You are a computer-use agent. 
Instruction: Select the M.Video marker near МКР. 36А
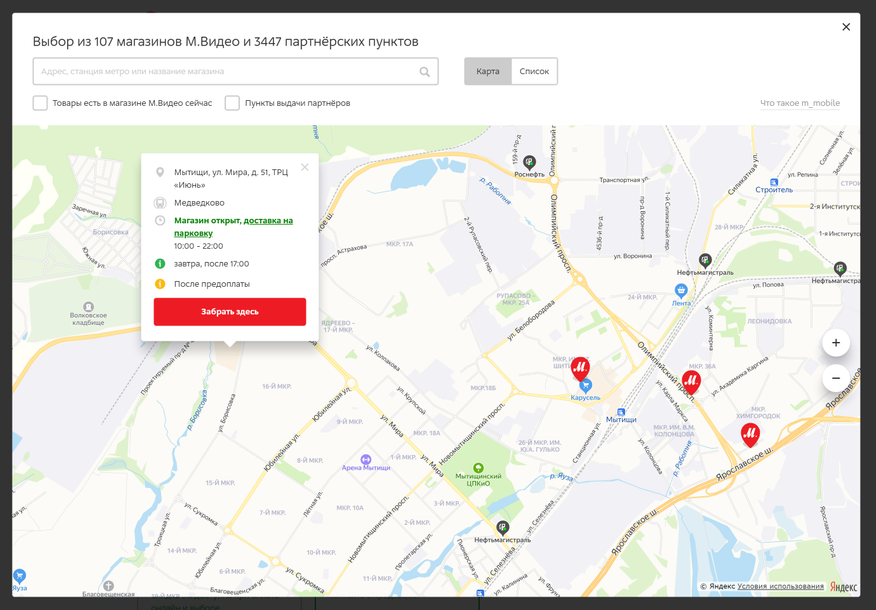(x=691, y=382)
